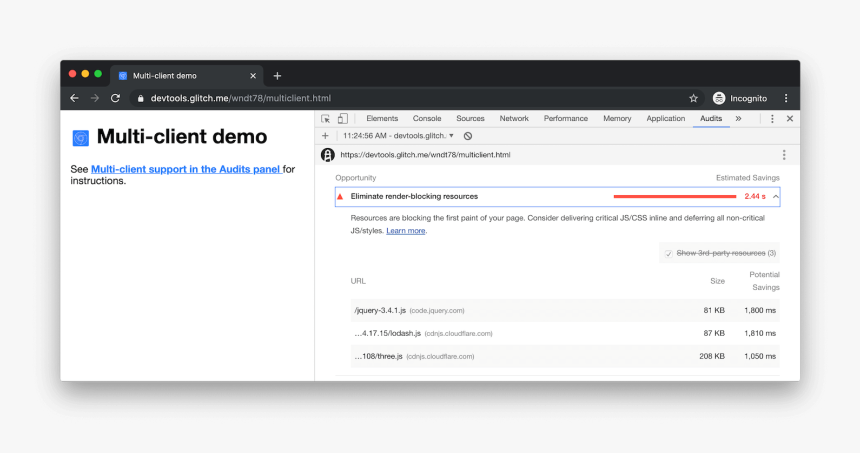Select the Audits tab
This screenshot has height=453, width=860.
(711, 118)
